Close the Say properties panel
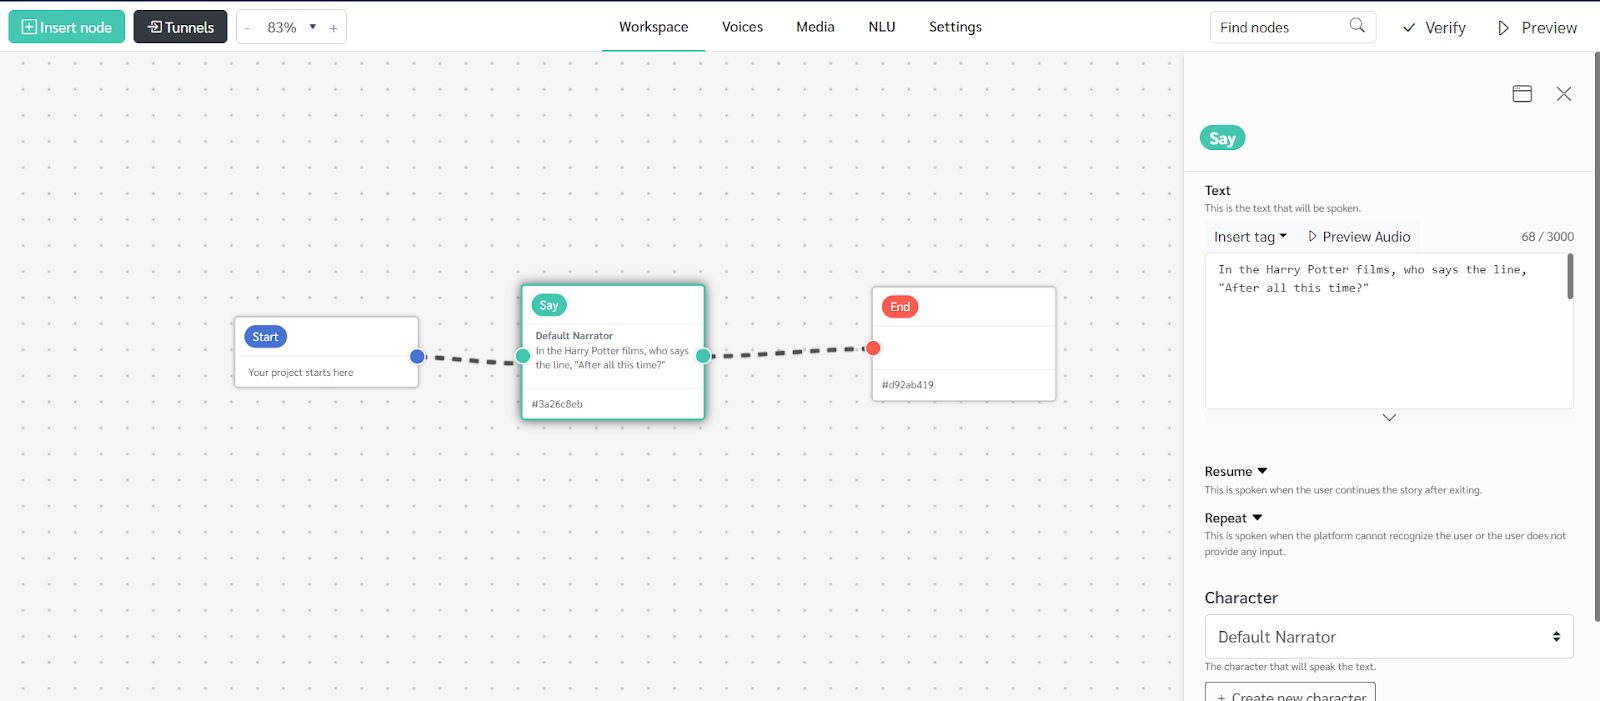Image resolution: width=1600 pixels, height=701 pixels. [x=1564, y=94]
